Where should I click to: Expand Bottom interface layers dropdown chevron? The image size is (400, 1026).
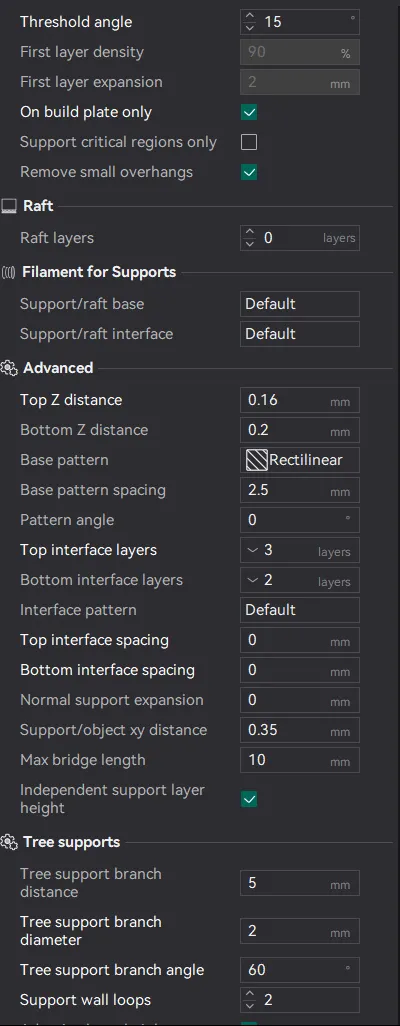click(x=253, y=580)
